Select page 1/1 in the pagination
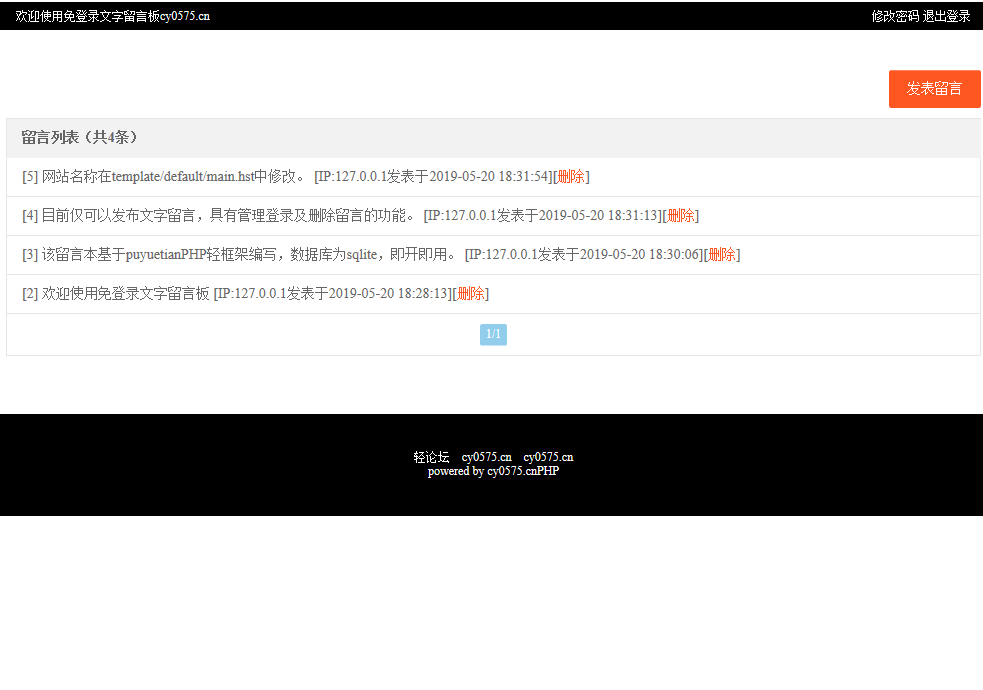Image resolution: width=983 pixels, height=690 pixels. pyautogui.click(x=493, y=334)
